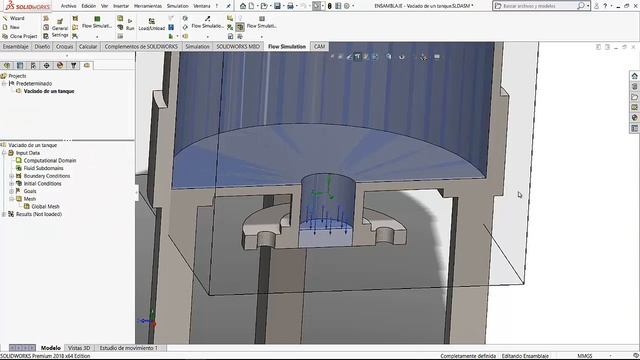The image size is (640, 360).
Task: Click the pin icon beside the menu bar
Action: click(228, 6)
